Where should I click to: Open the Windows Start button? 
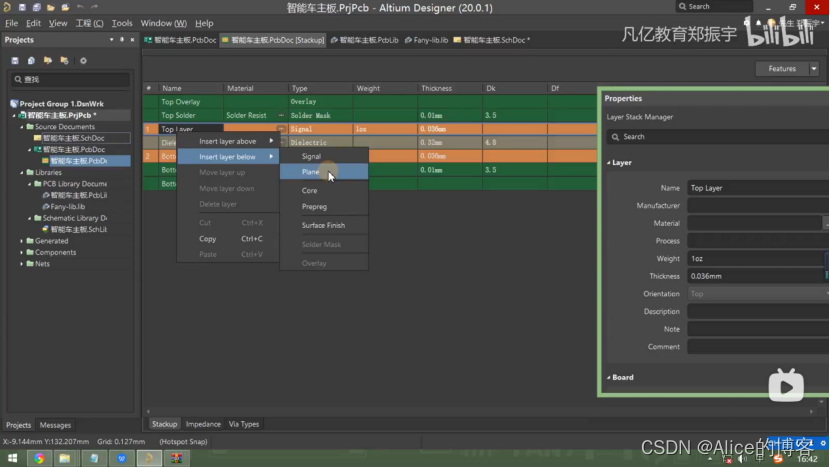tap(12, 458)
